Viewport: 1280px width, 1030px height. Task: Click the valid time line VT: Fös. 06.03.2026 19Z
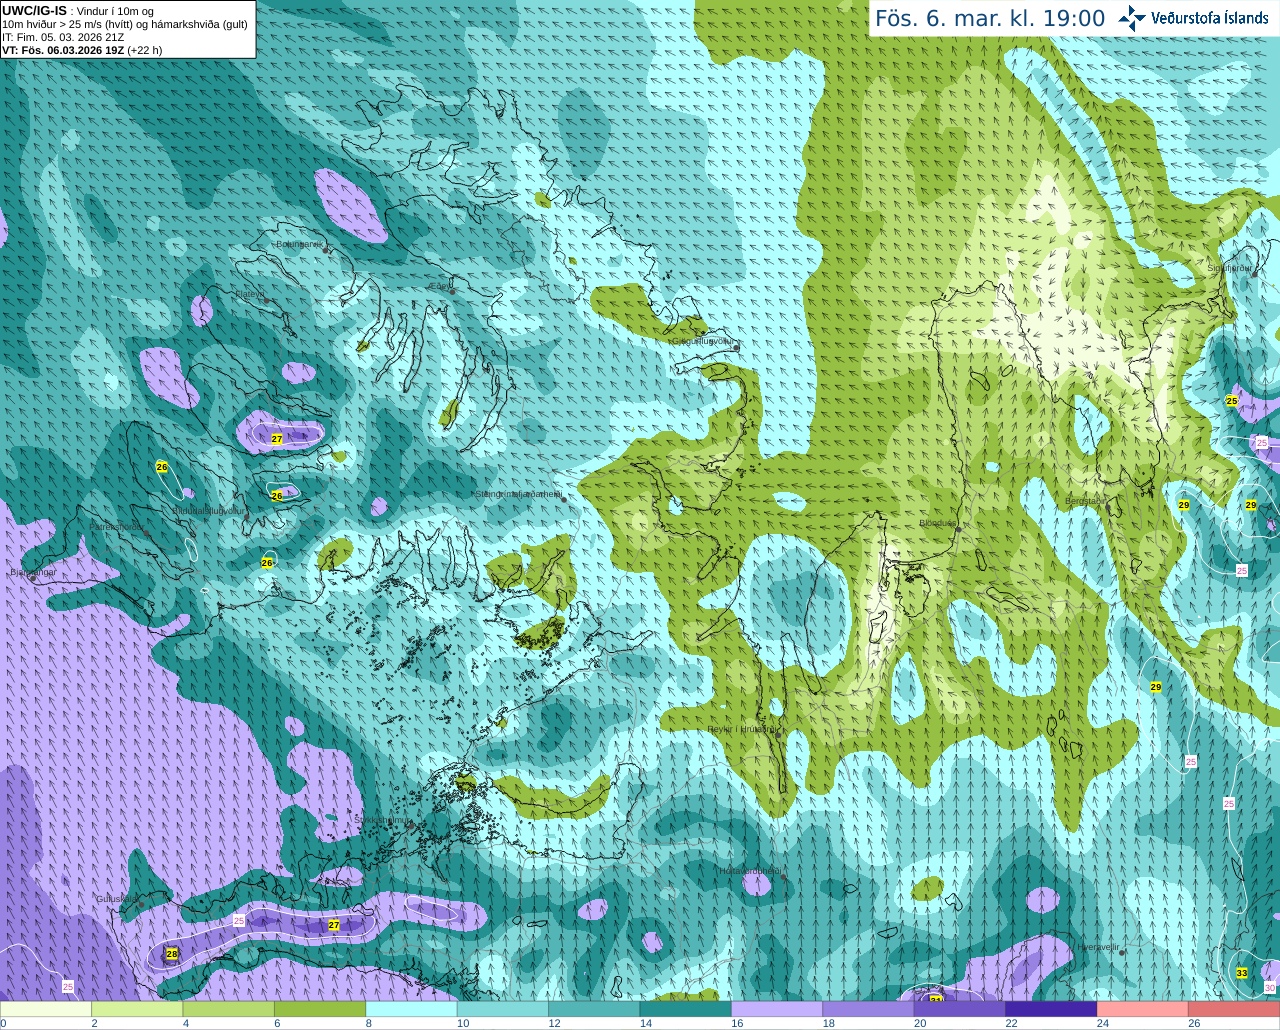pyautogui.click(x=63, y=50)
